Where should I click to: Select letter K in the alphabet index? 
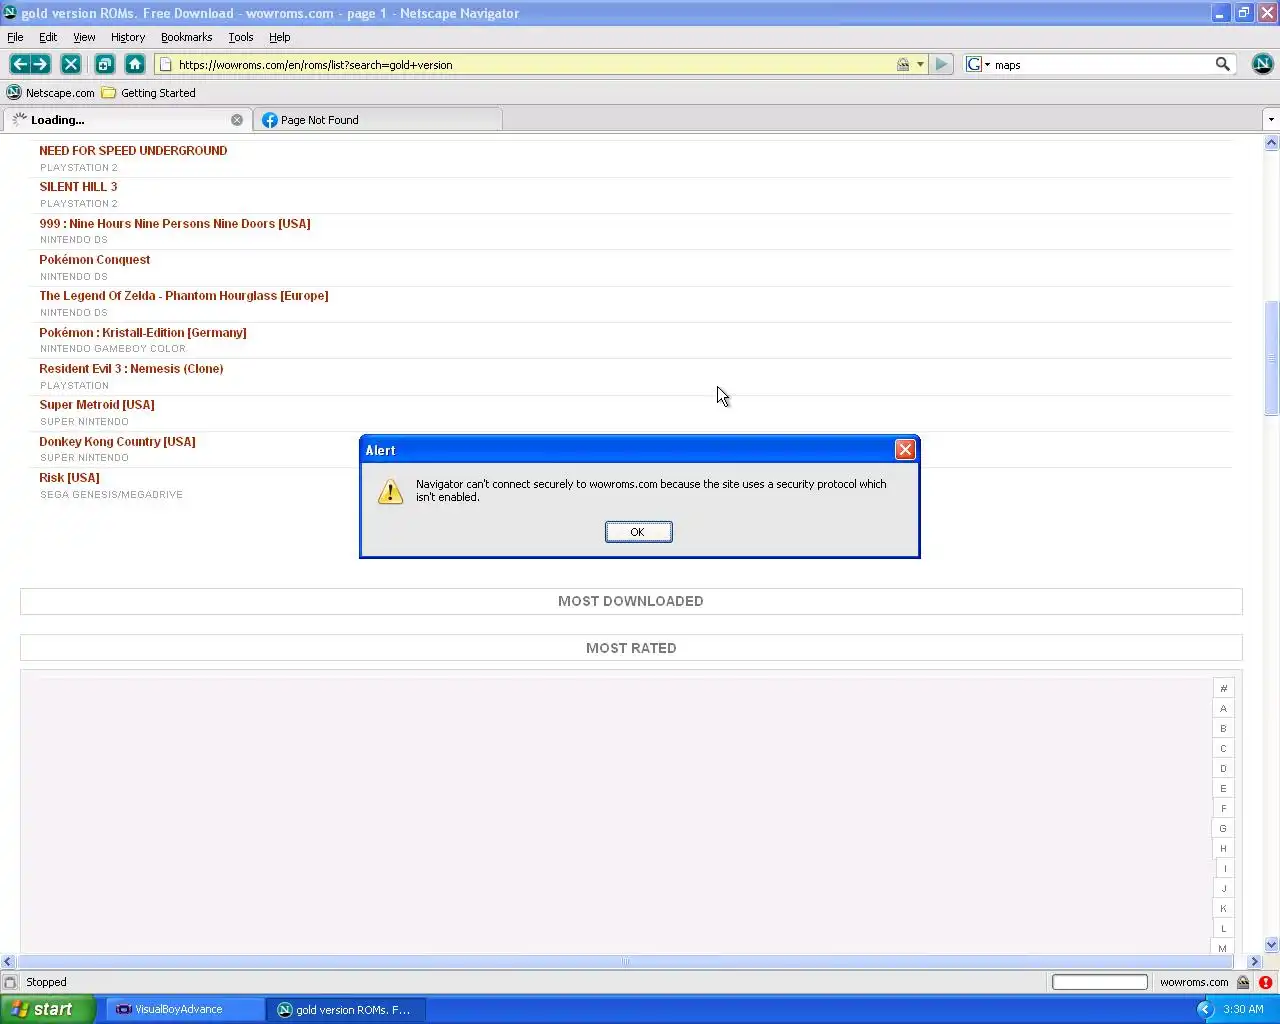(x=1223, y=908)
